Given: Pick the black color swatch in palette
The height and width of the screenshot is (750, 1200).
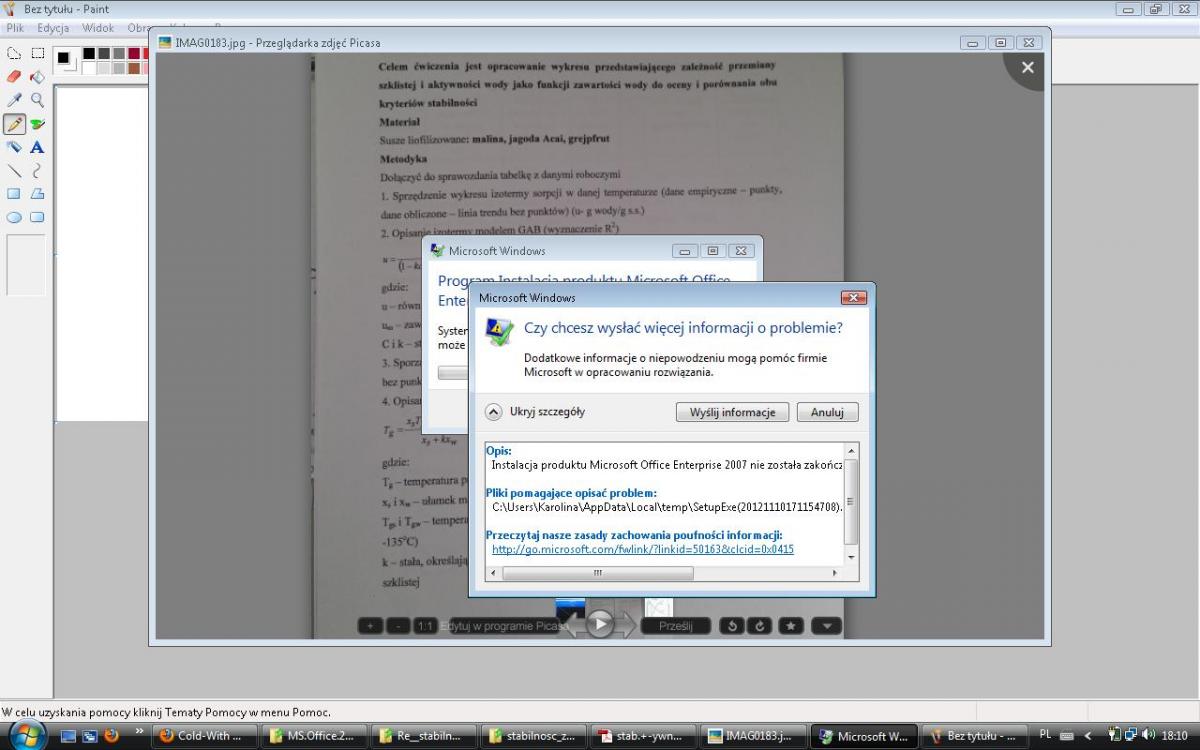Looking at the screenshot, I should click(x=89, y=53).
